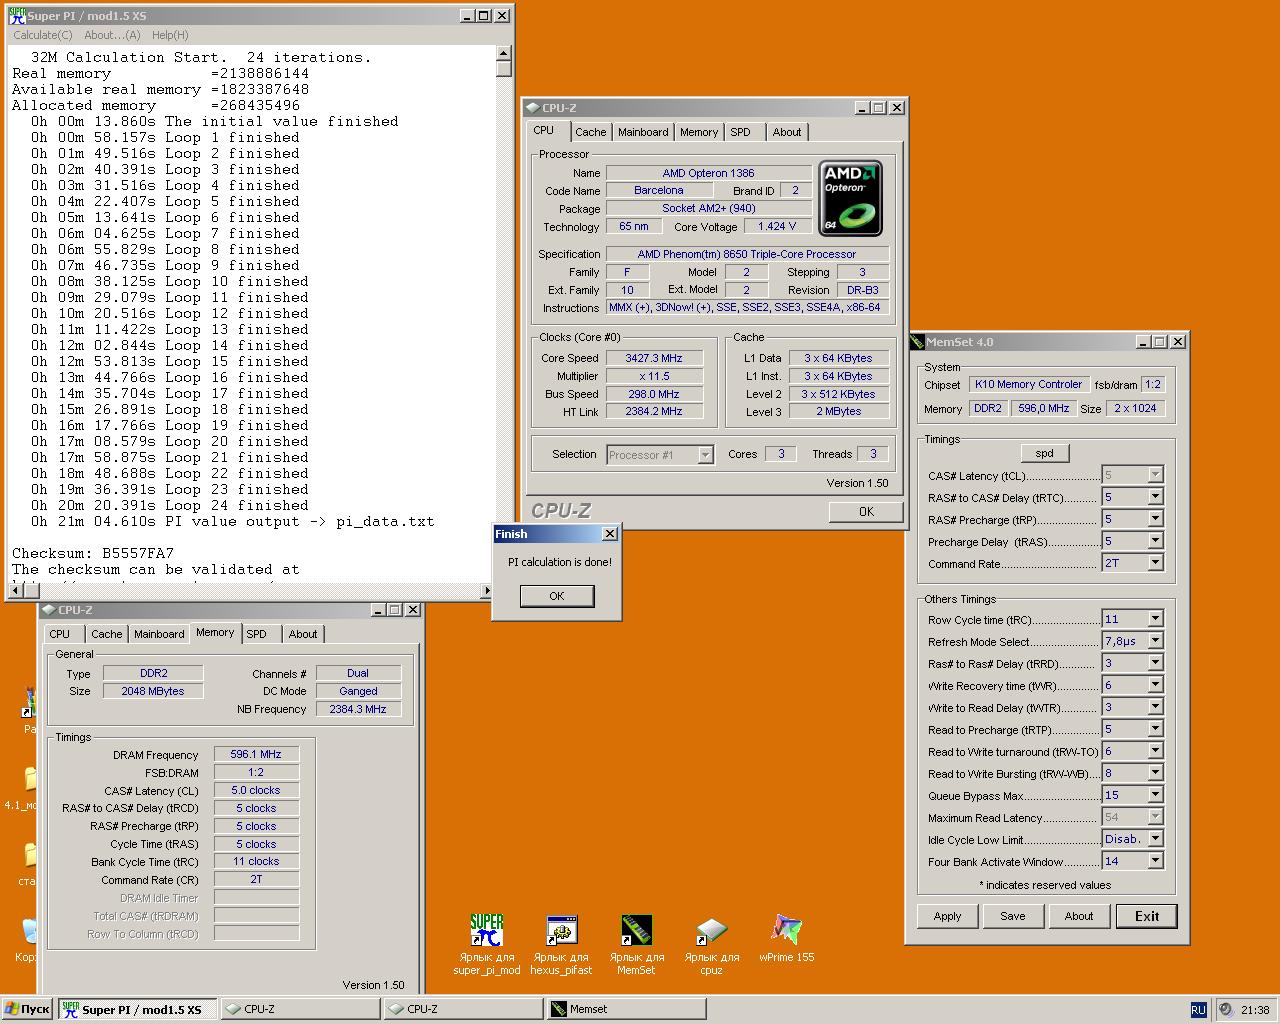Click OK in the Finish dialog

pyautogui.click(x=557, y=596)
